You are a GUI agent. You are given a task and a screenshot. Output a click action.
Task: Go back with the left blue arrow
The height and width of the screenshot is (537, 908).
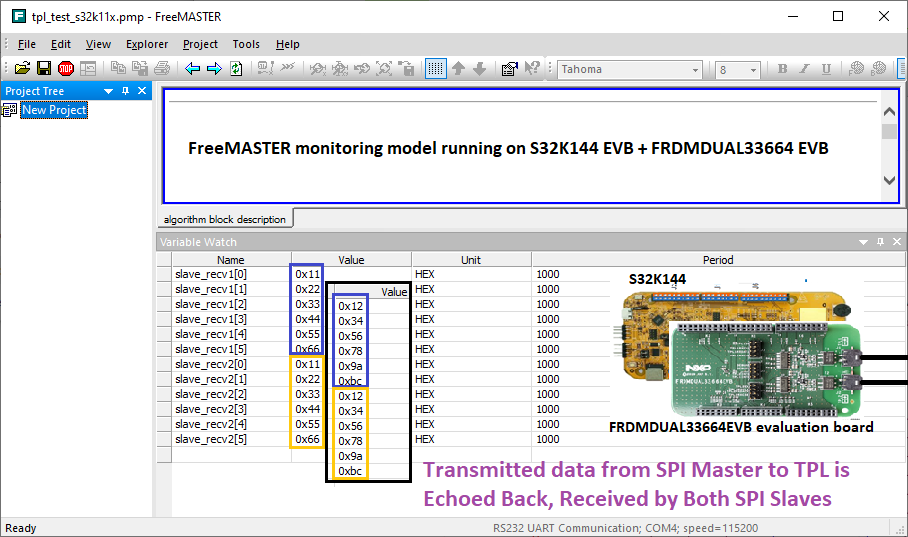click(192, 68)
